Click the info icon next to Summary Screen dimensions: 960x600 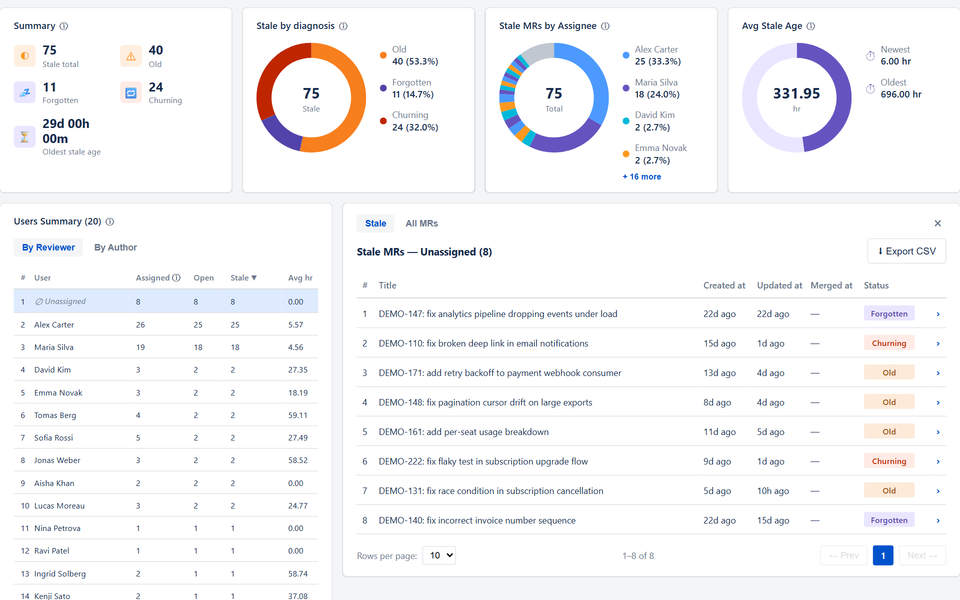[64, 26]
